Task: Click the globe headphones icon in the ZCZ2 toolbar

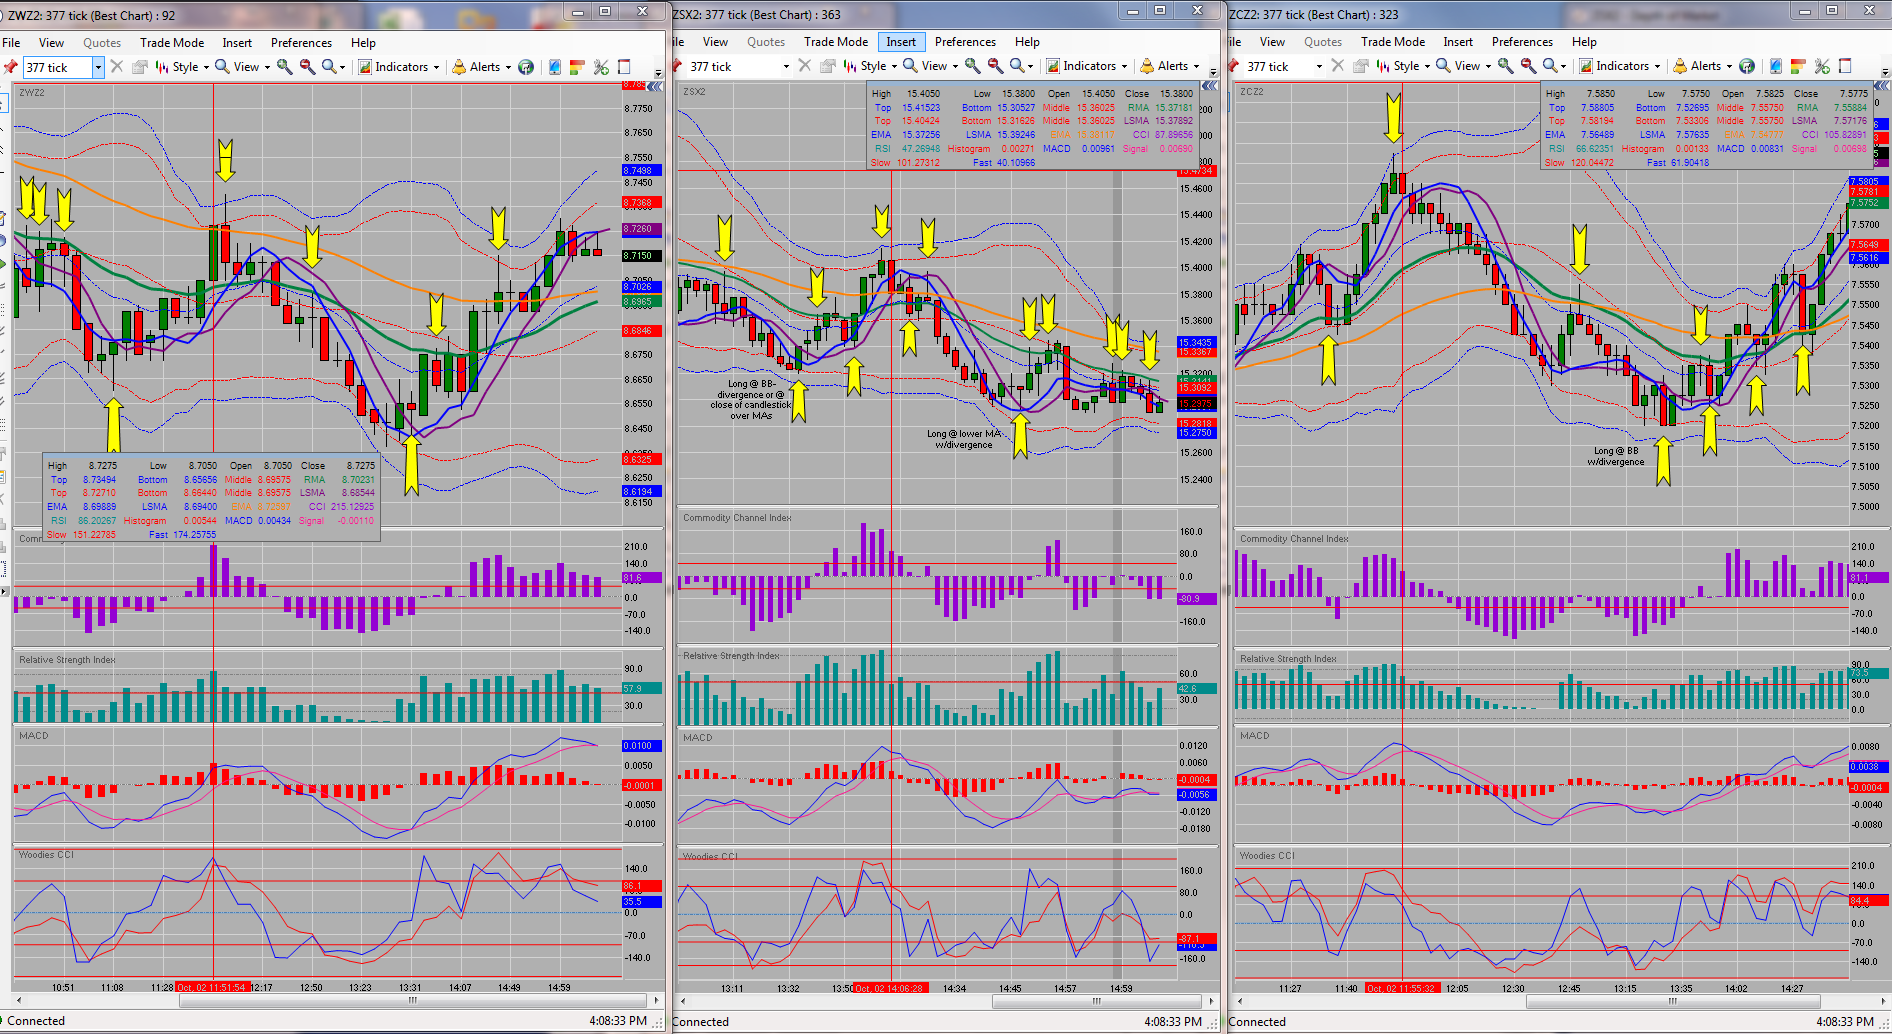Action: coord(1747,66)
